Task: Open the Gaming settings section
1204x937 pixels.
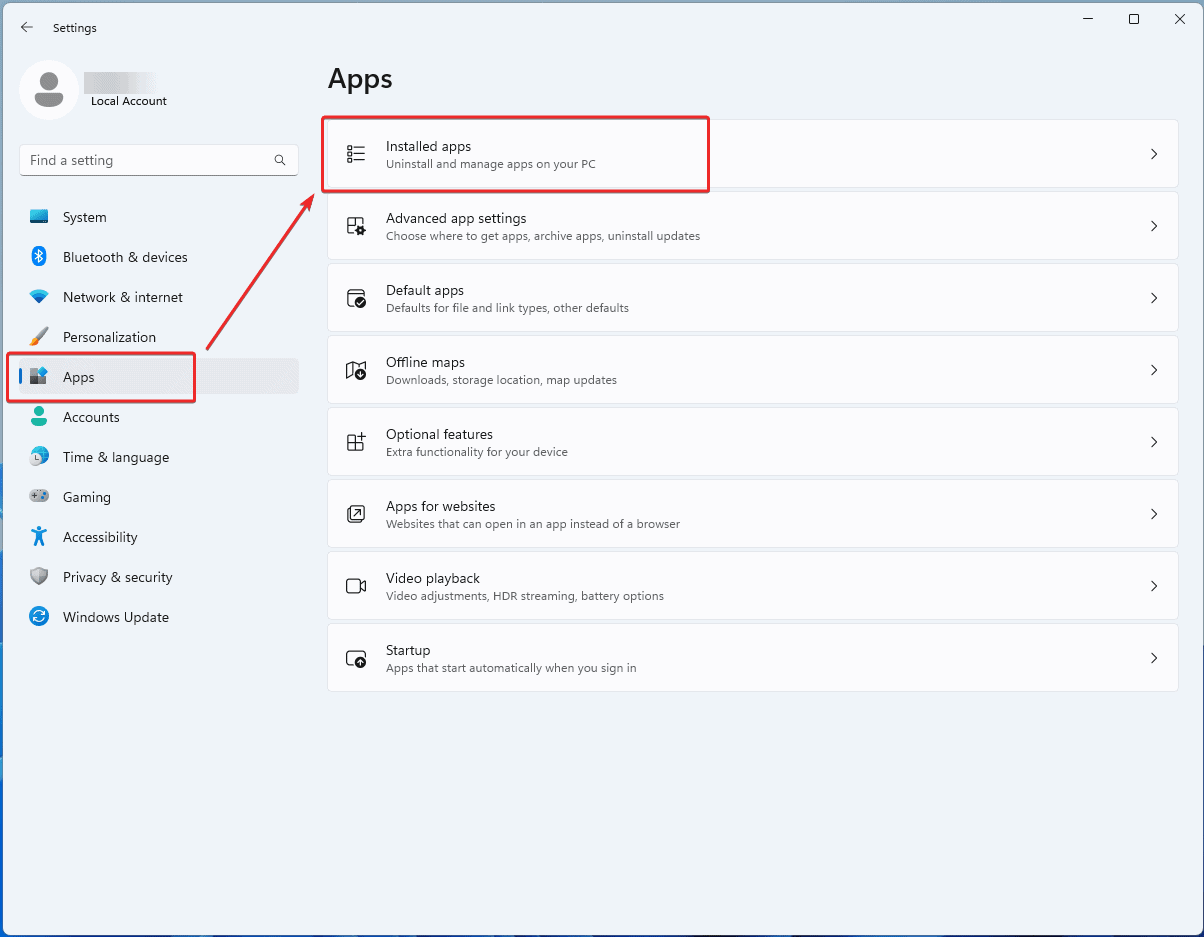Action: point(88,497)
